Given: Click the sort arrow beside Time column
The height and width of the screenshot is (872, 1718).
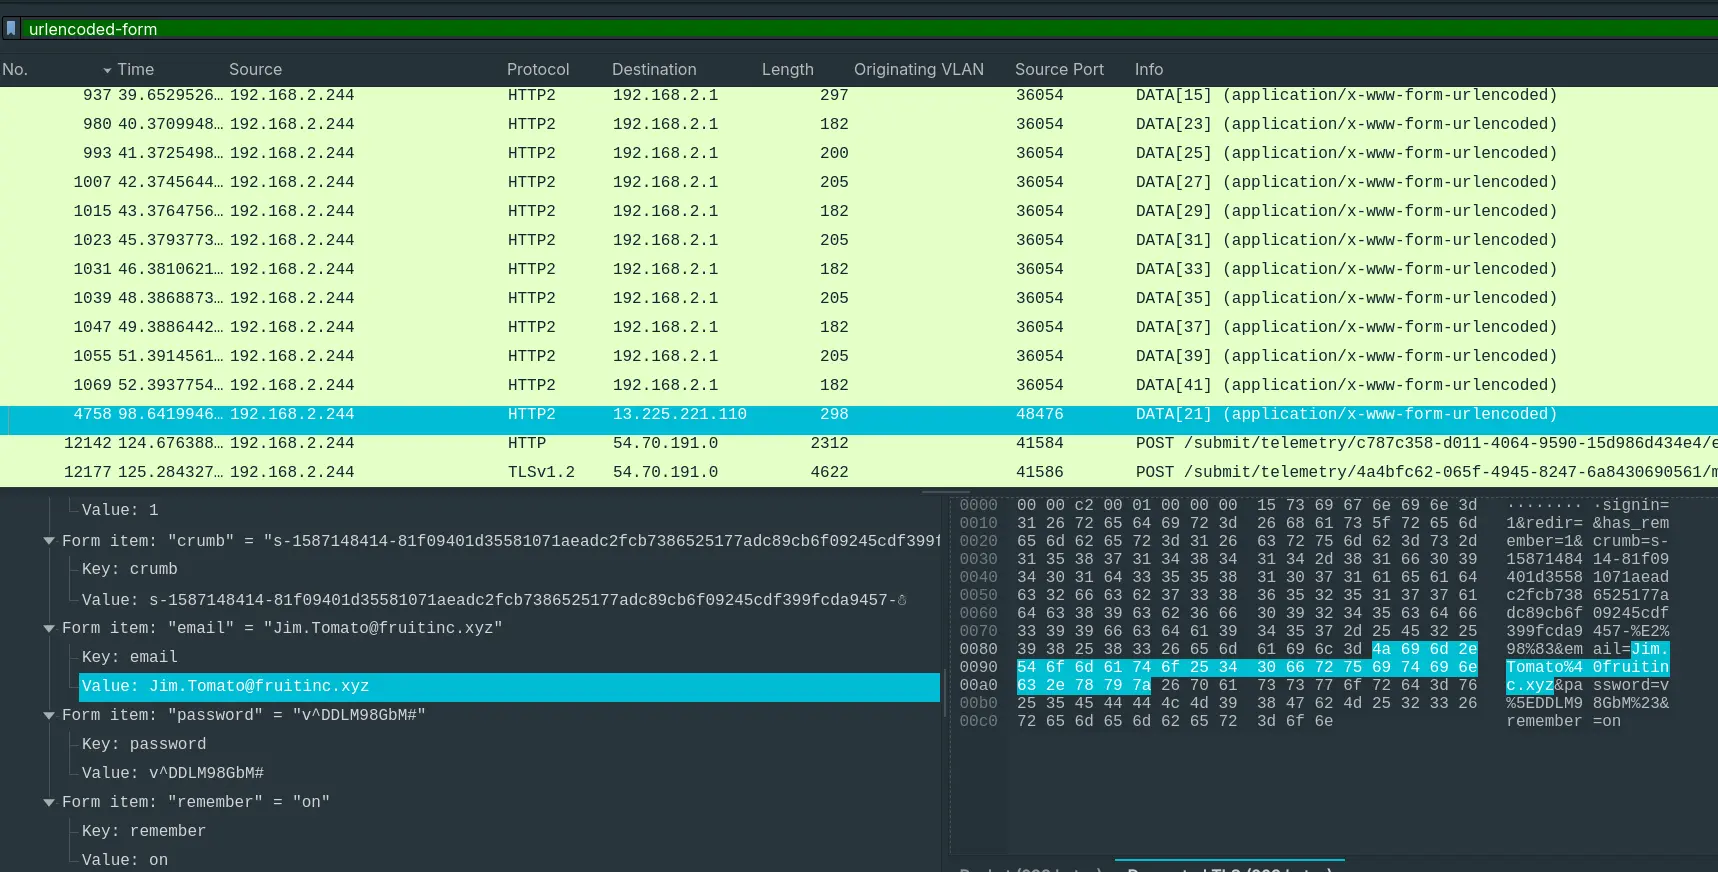Looking at the screenshot, I should 107,70.
